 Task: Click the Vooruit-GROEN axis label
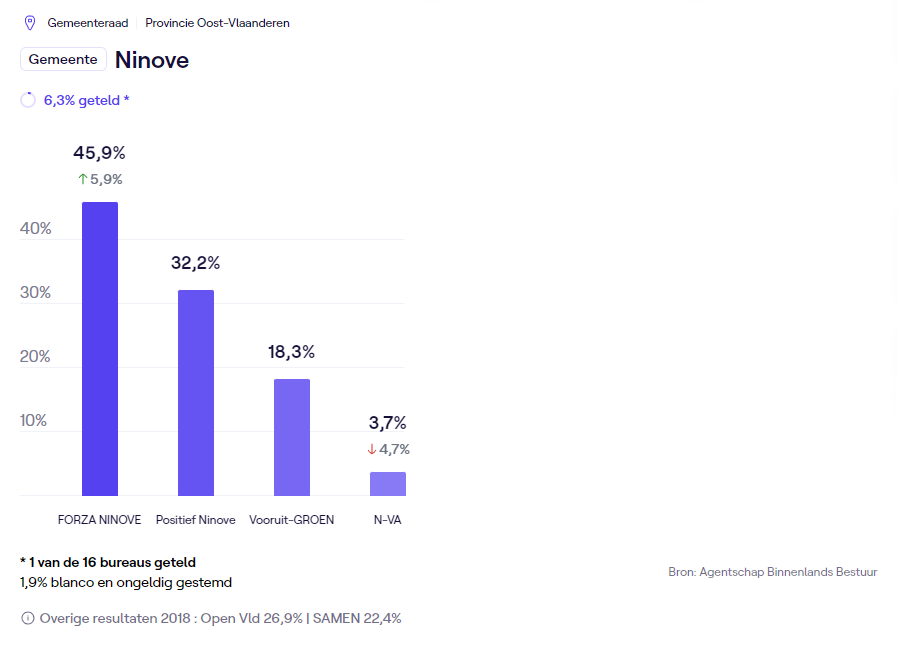click(292, 520)
